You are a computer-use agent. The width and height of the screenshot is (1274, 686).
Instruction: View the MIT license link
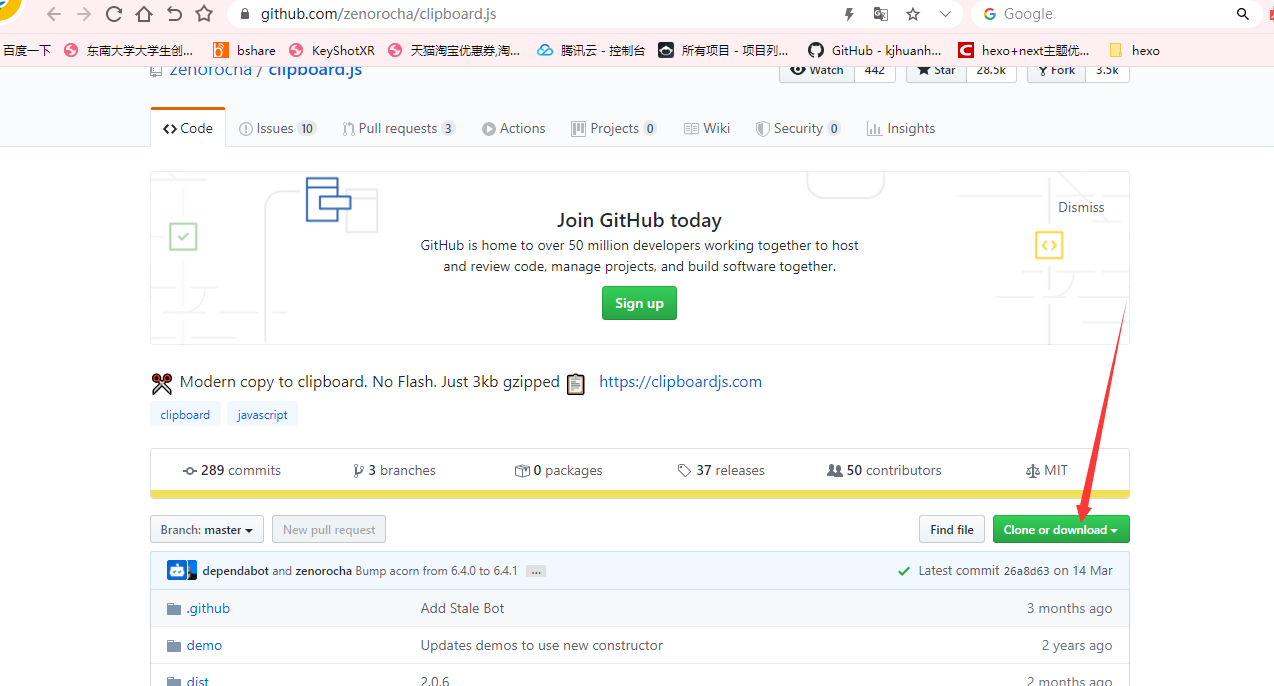pos(1047,470)
